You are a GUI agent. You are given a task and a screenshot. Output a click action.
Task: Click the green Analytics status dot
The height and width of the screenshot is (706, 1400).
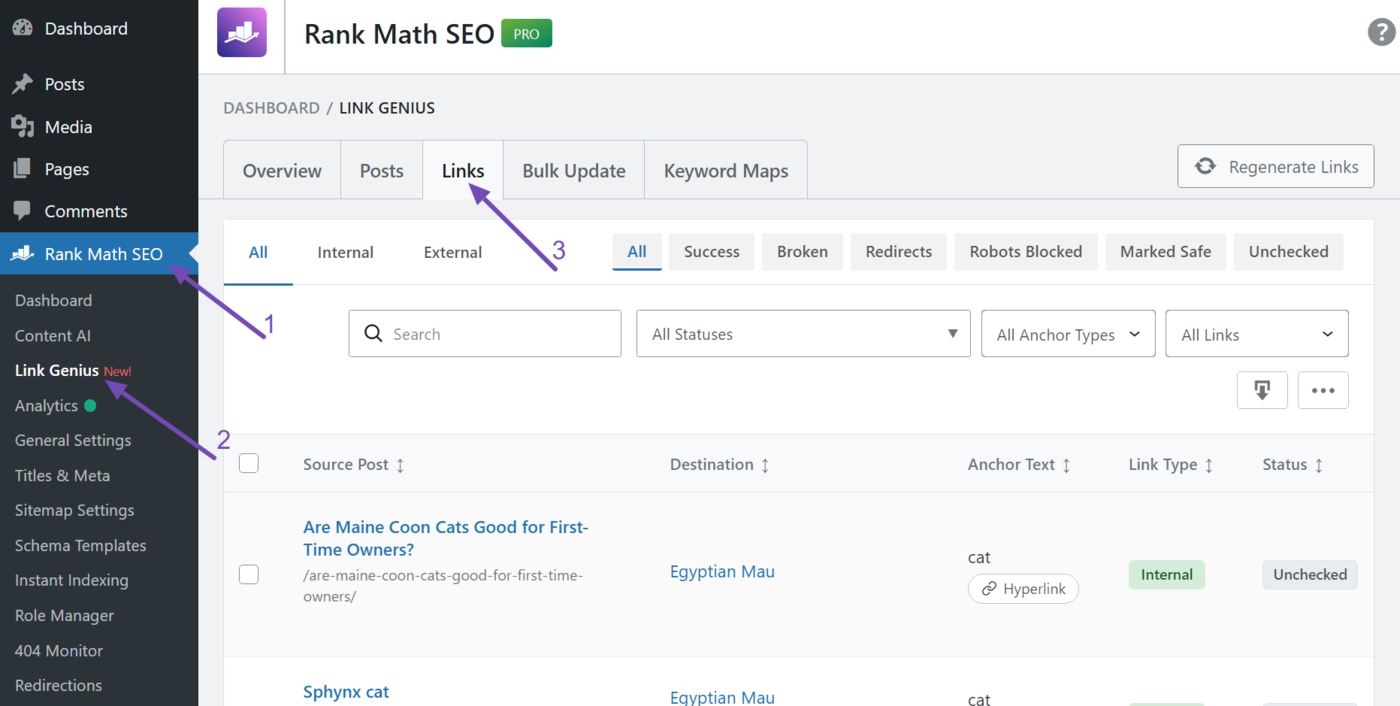pyautogui.click(x=90, y=406)
